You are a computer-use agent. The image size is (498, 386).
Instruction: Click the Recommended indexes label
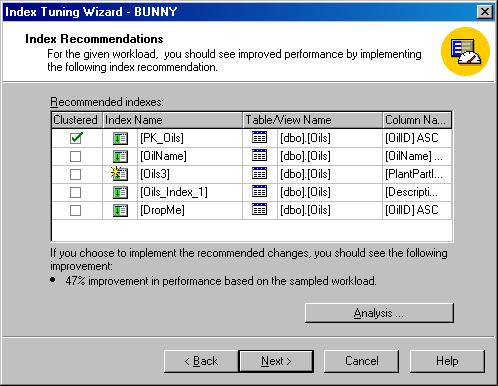coord(107,102)
